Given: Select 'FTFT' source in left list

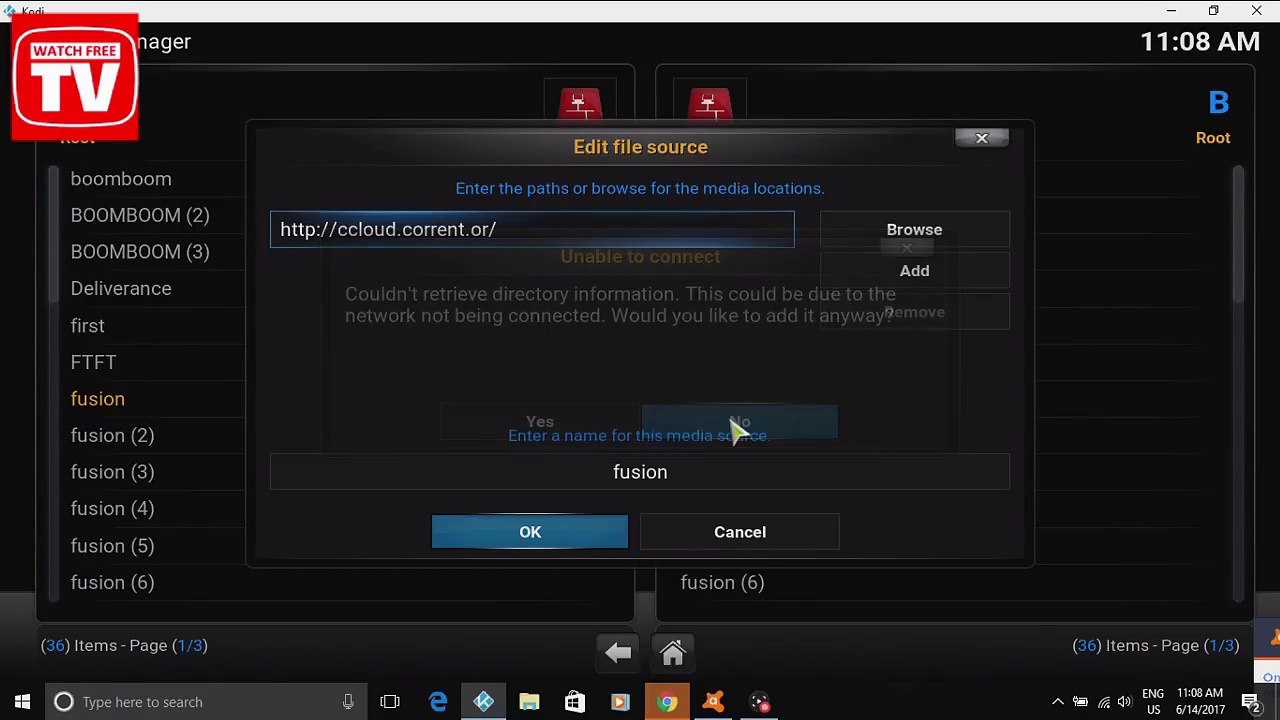Looking at the screenshot, I should (94, 362).
